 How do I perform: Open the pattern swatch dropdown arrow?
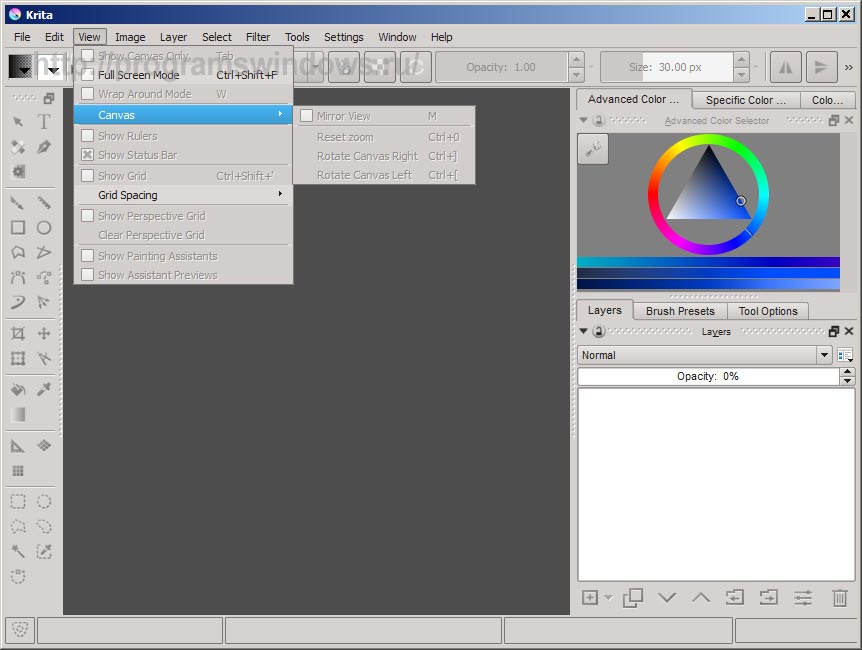coord(53,70)
